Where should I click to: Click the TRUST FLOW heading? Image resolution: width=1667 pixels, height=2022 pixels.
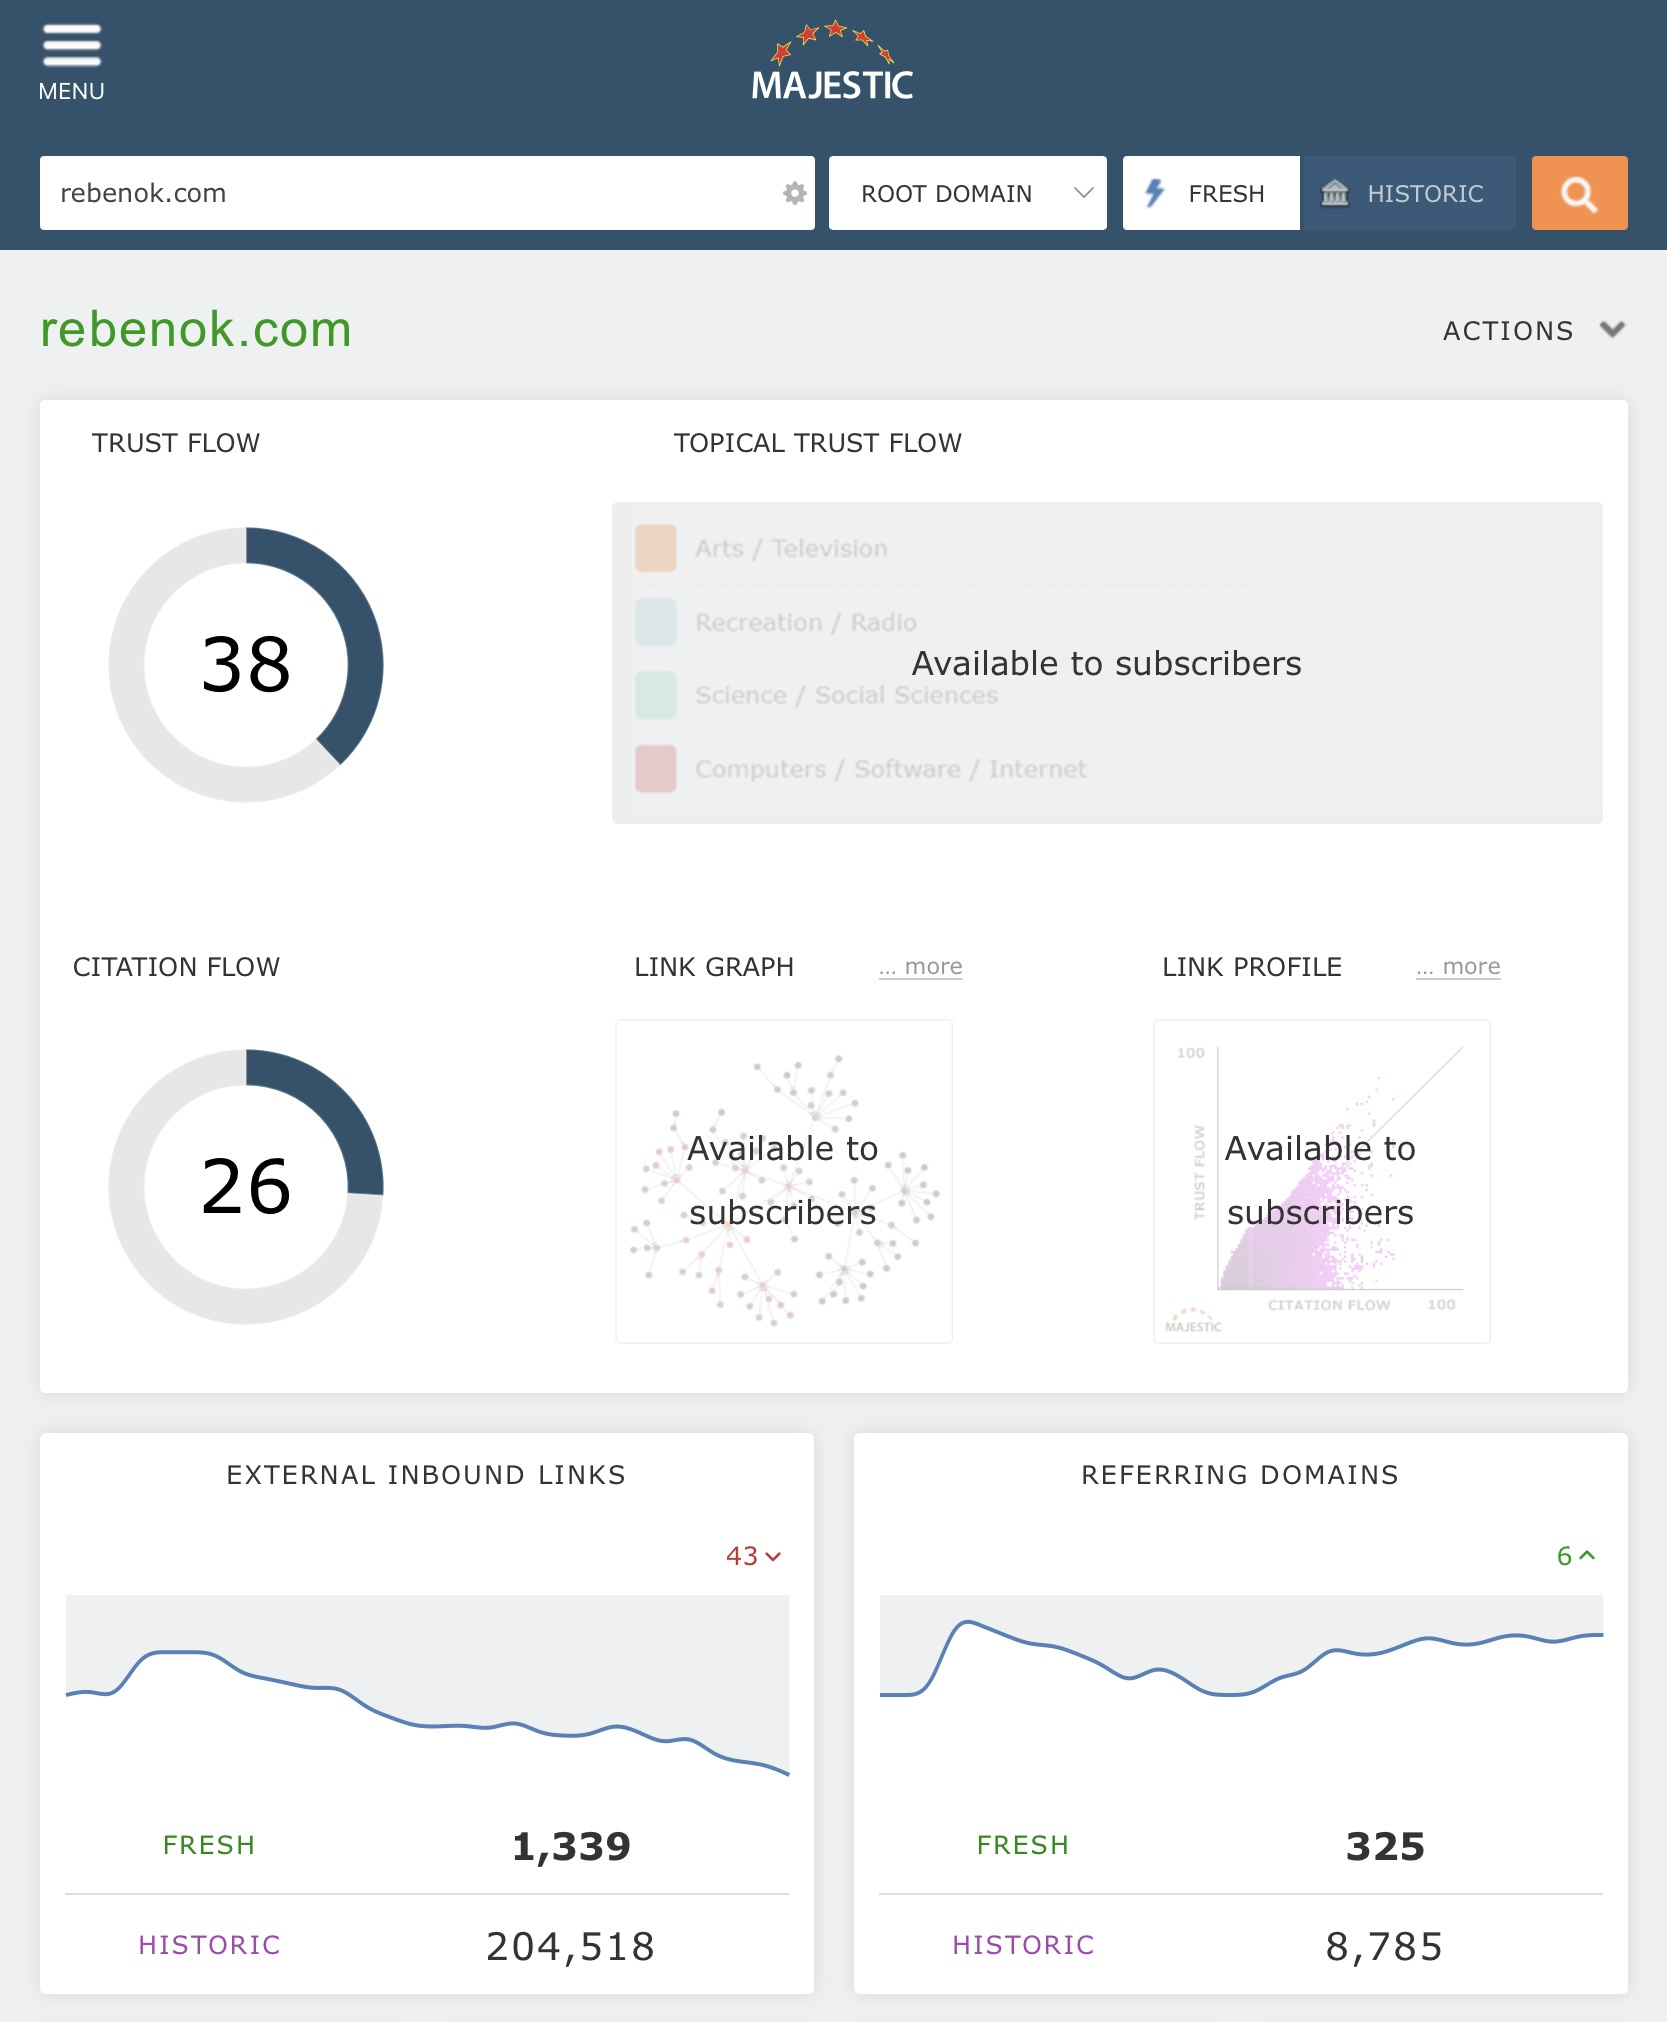click(176, 443)
